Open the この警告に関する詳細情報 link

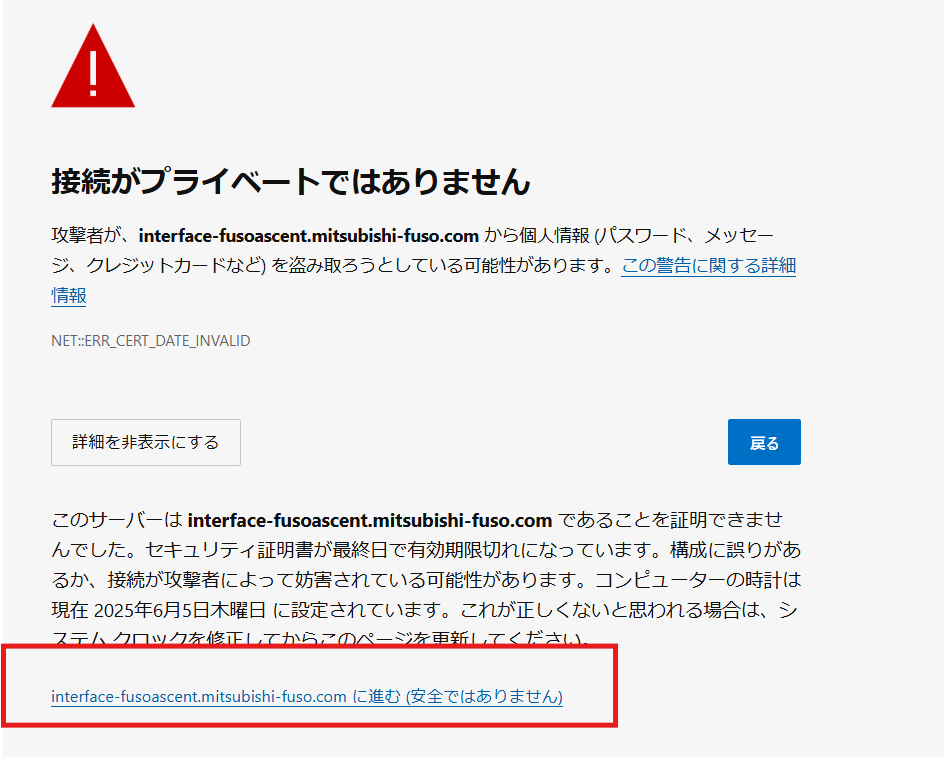707,266
